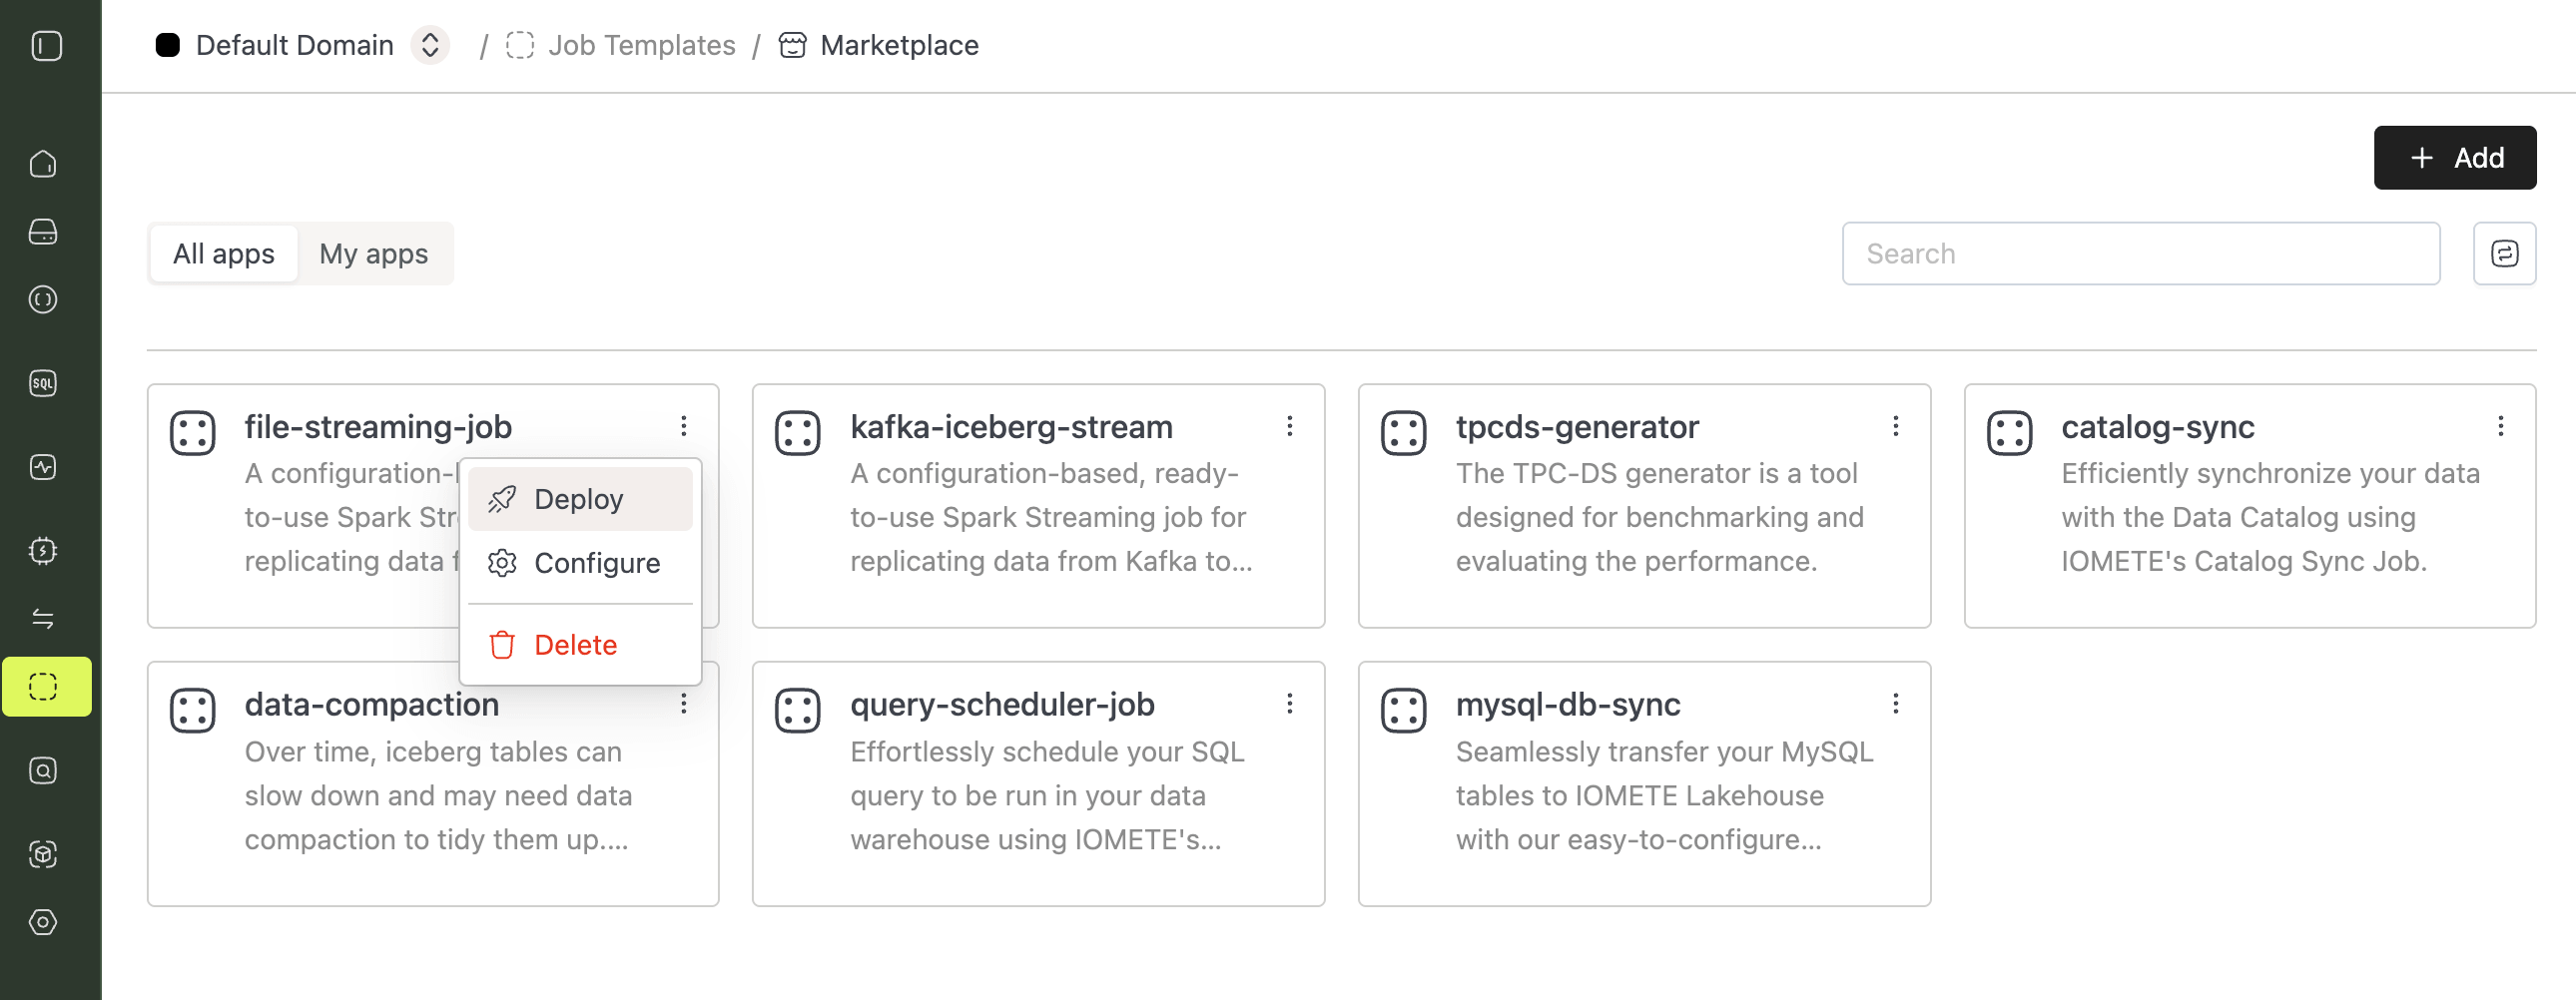Image resolution: width=2576 pixels, height=1000 pixels.
Task: Click the Add button
Action: [x=2454, y=158]
